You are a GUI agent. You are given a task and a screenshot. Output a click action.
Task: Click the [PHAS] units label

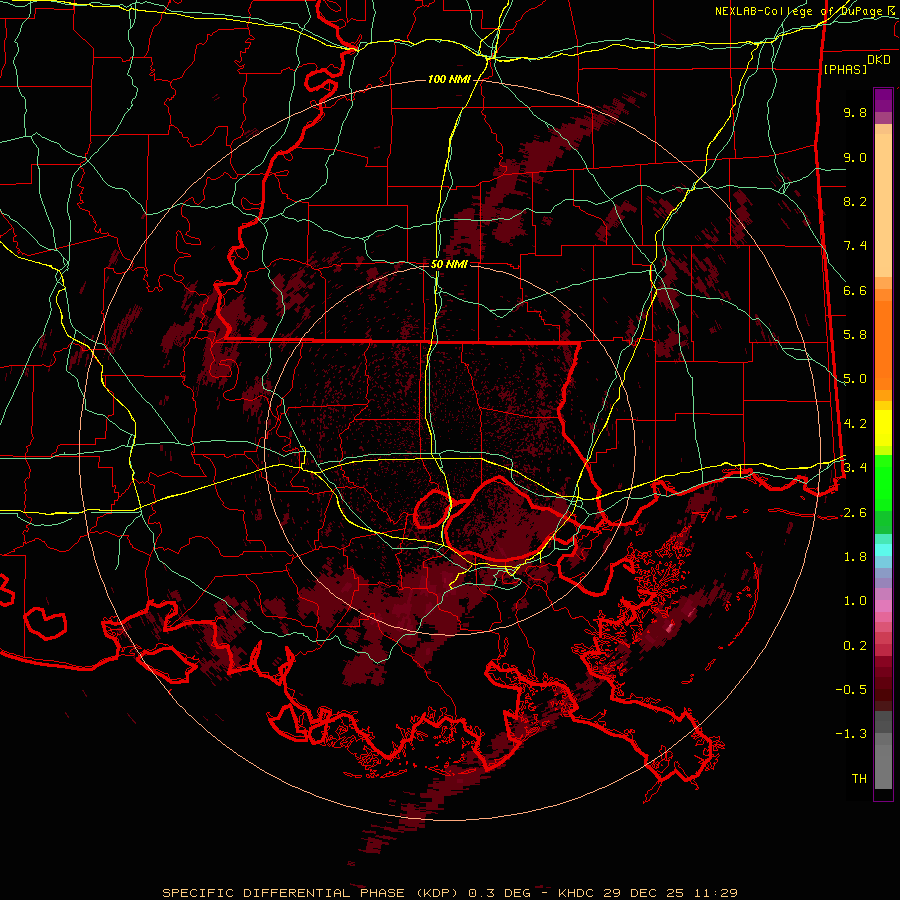[845, 69]
